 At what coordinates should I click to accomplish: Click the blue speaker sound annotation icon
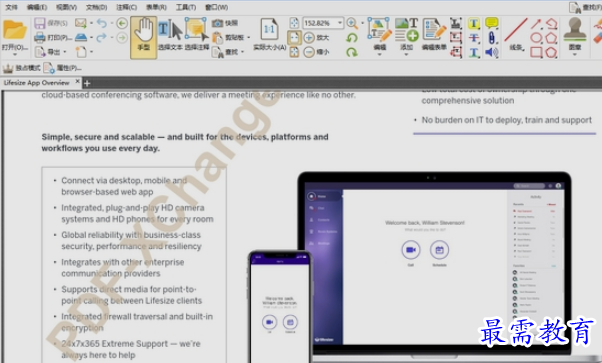[x=491, y=52]
